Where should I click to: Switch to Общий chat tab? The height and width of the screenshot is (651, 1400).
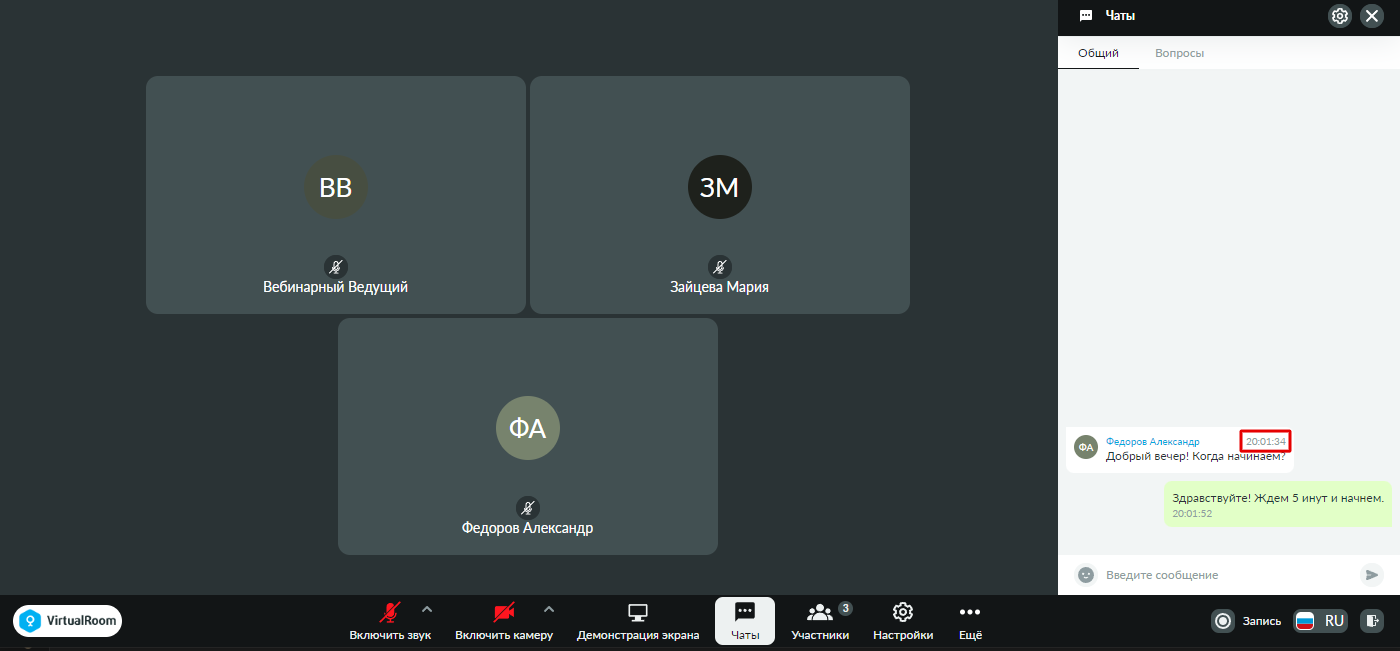1098,53
